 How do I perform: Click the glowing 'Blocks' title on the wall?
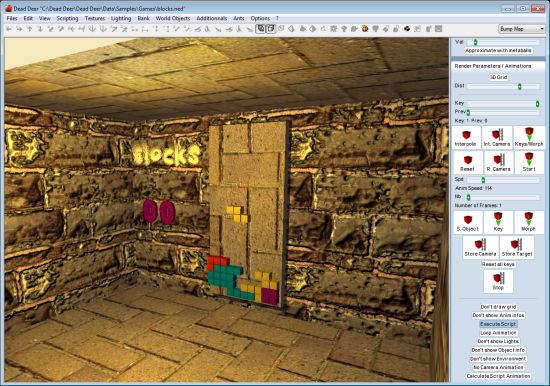coord(167,154)
